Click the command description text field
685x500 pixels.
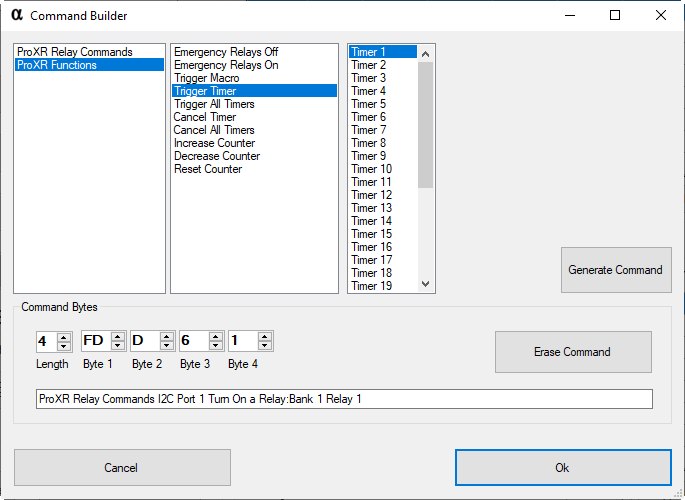pos(344,399)
